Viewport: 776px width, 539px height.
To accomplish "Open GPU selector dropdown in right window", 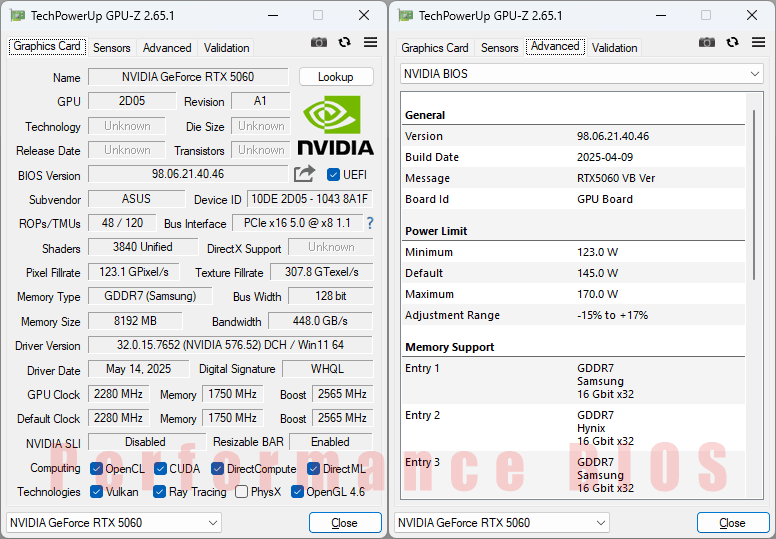I will 501,523.
